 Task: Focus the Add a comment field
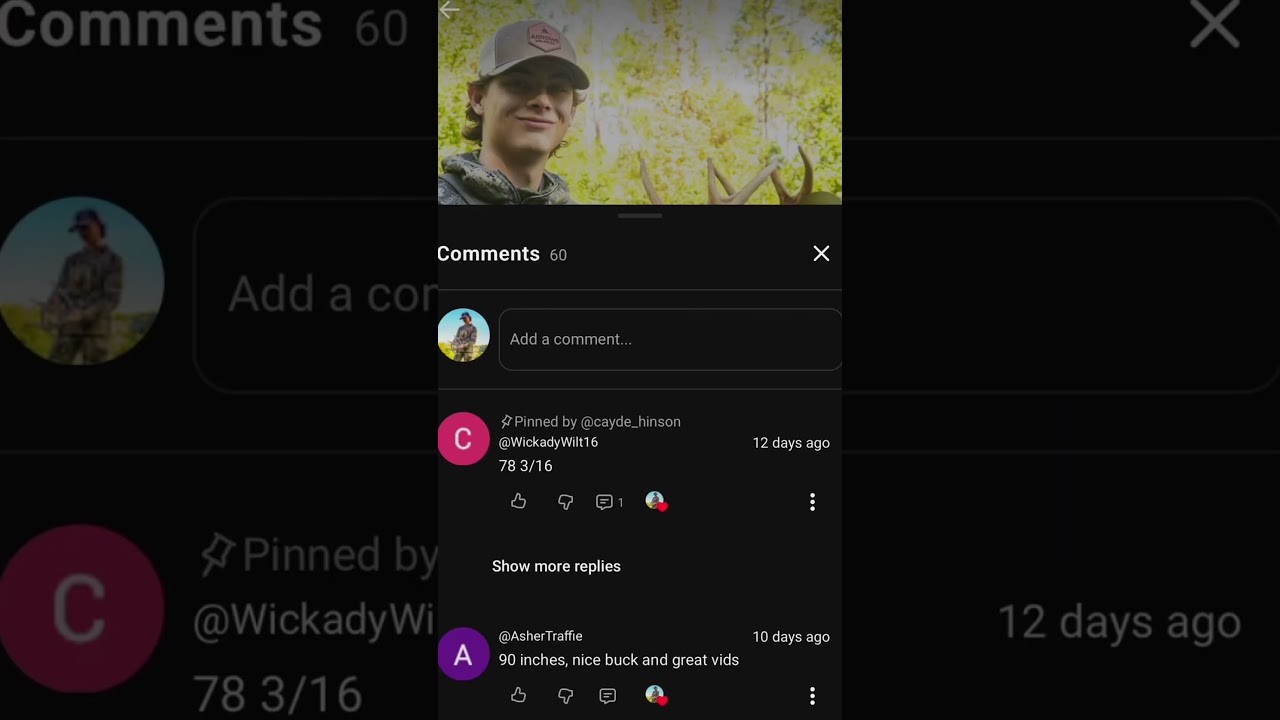[670, 339]
